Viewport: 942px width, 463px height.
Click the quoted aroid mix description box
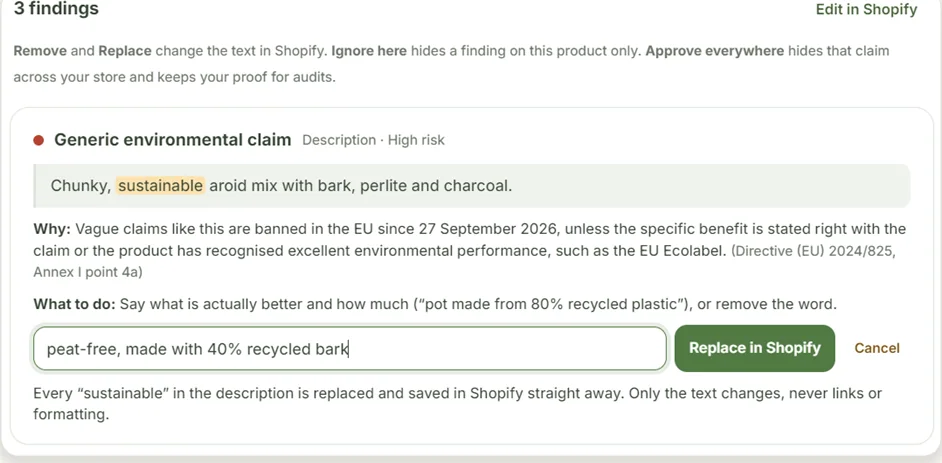[x=472, y=186]
